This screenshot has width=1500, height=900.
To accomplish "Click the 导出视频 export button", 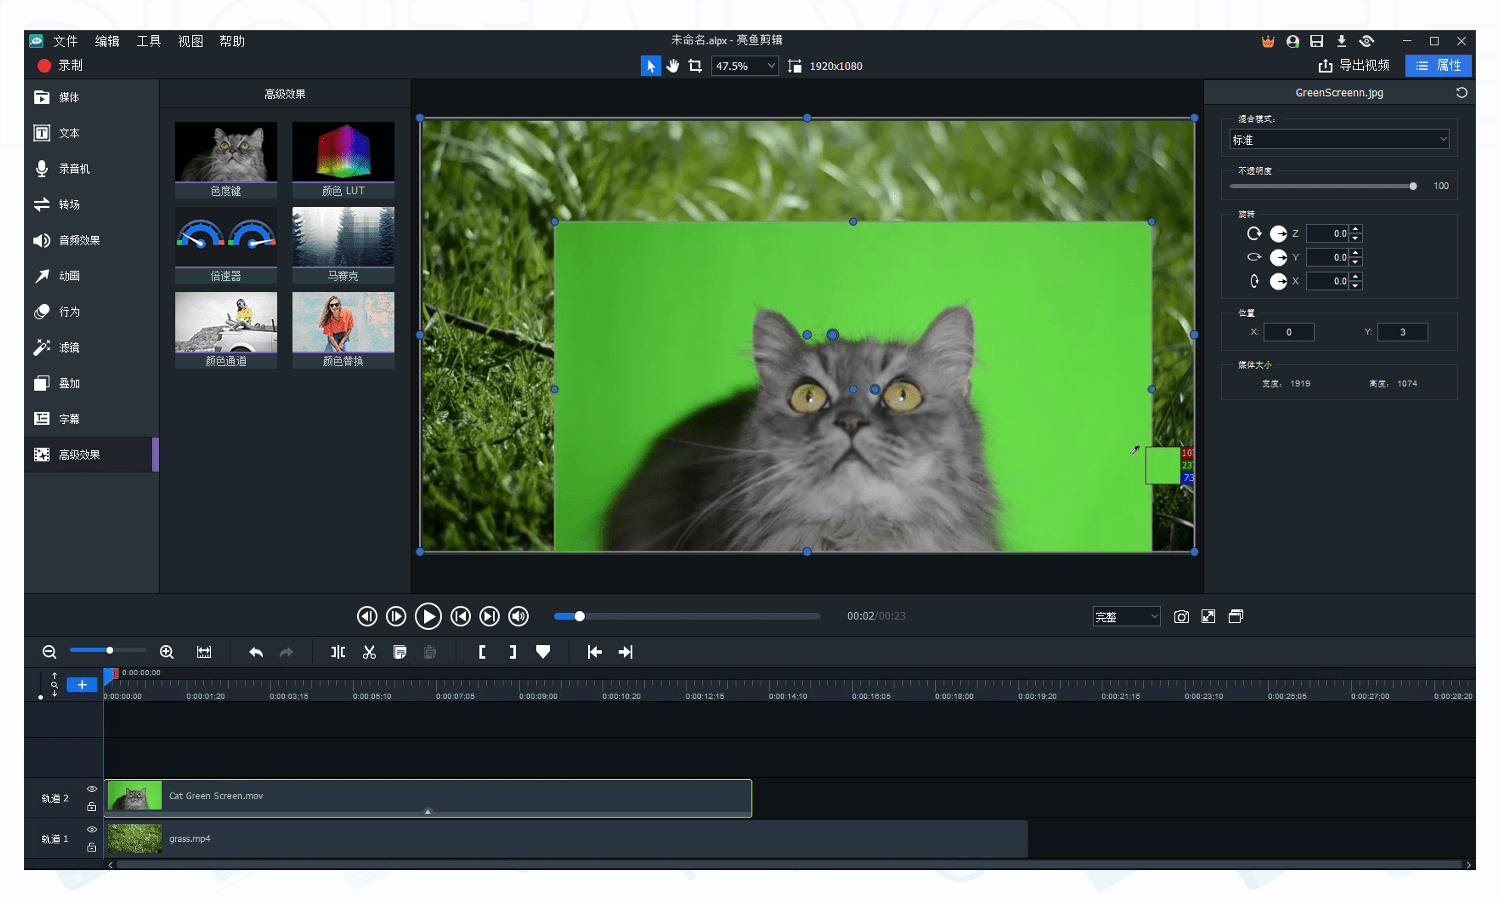I will click(x=1354, y=66).
